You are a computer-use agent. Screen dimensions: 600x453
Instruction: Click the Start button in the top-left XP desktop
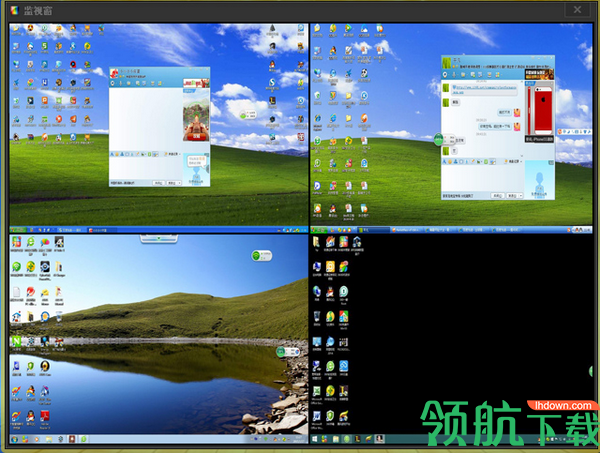[x=18, y=230]
